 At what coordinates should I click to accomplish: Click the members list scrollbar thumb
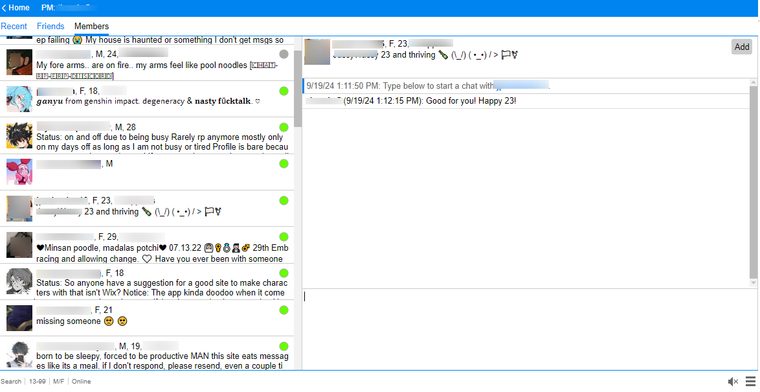pos(298,89)
